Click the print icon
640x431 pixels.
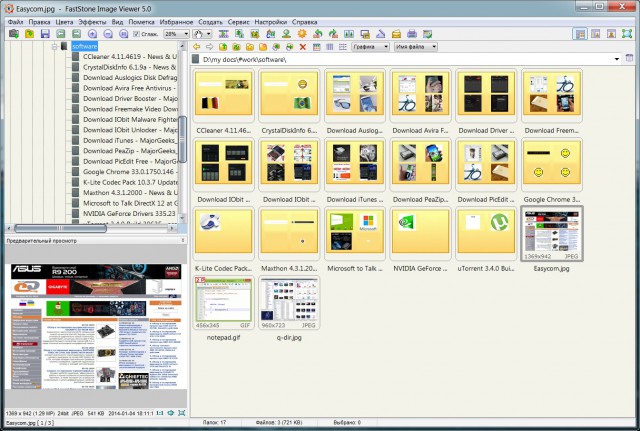click(412, 34)
